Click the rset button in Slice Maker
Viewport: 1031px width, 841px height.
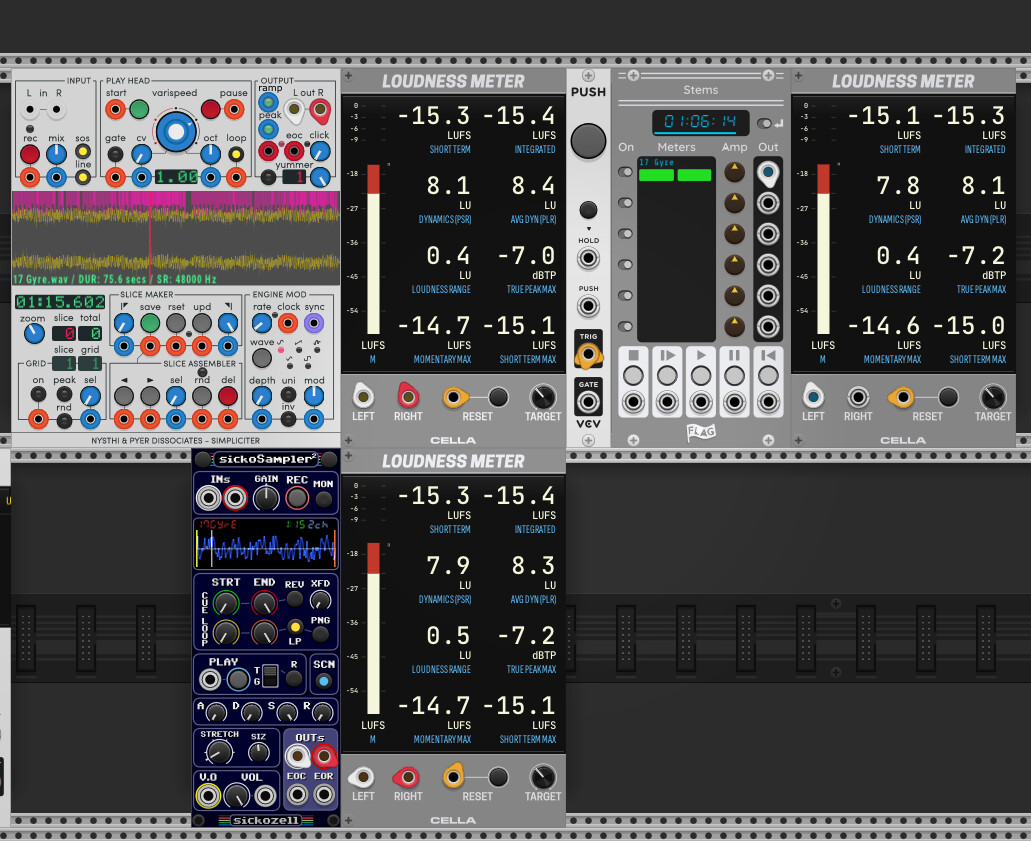click(x=176, y=323)
